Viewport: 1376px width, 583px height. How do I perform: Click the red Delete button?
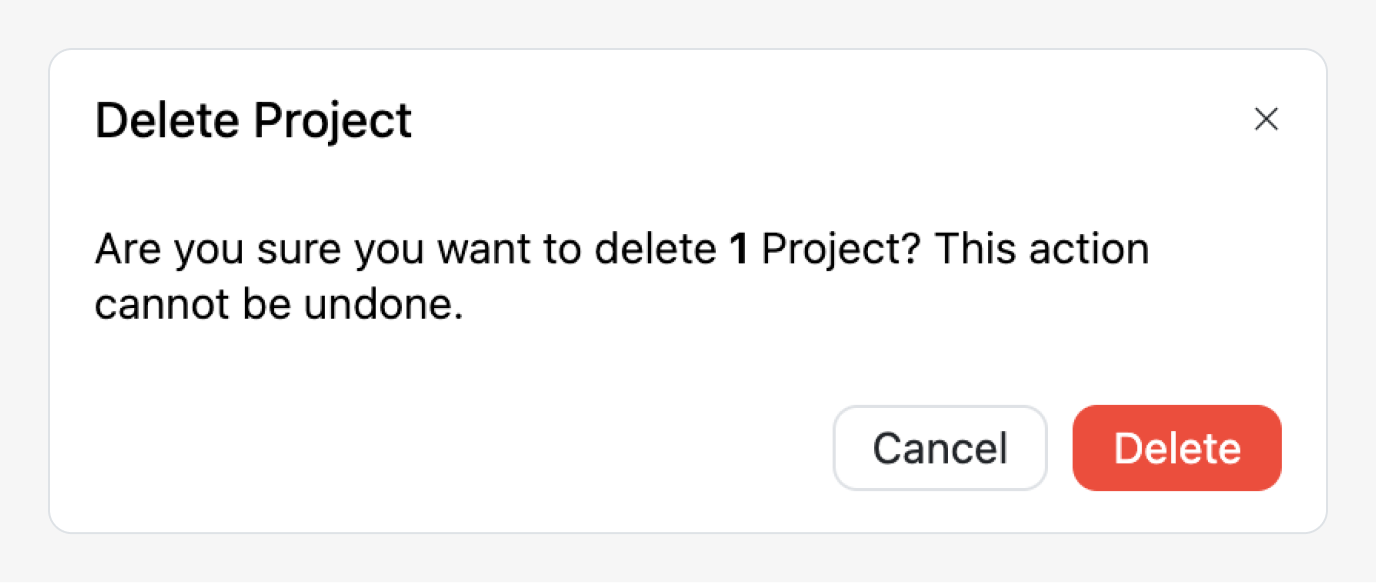point(1176,448)
